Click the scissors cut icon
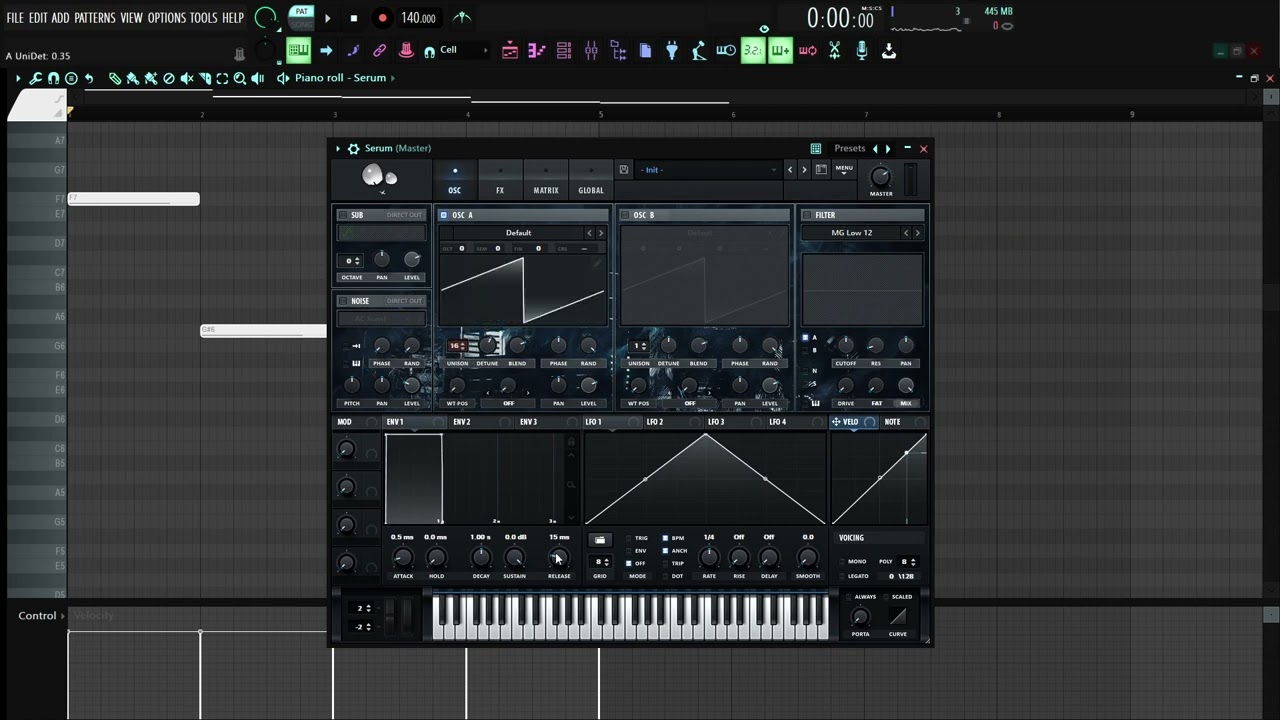The width and height of the screenshot is (1280, 720). [x=834, y=51]
